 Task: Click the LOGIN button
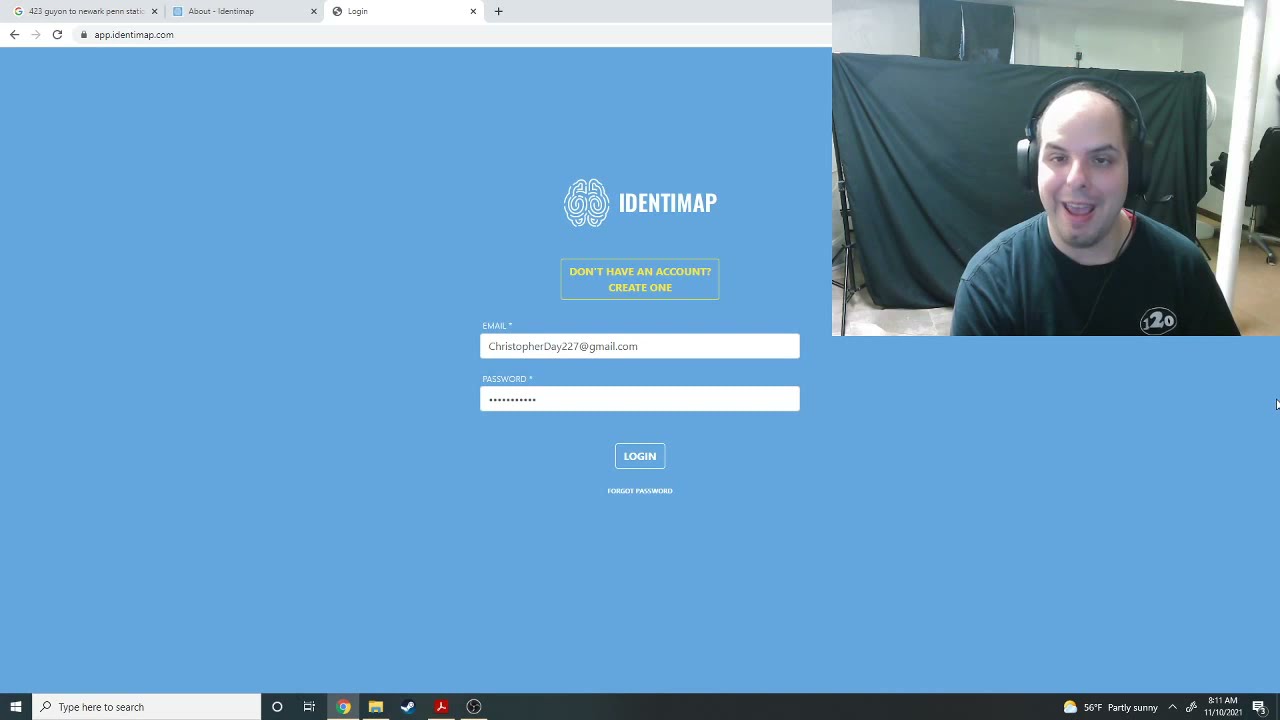(640, 456)
